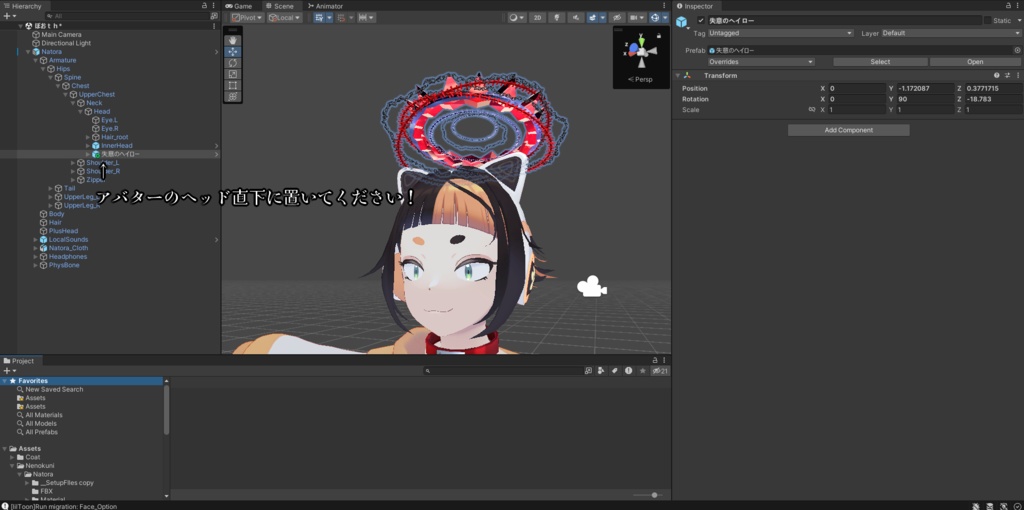Image resolution: width=1024 pixels, height=510 pixels.
Task: Open the Layer Default dropdown
Action: coord(952,33)
